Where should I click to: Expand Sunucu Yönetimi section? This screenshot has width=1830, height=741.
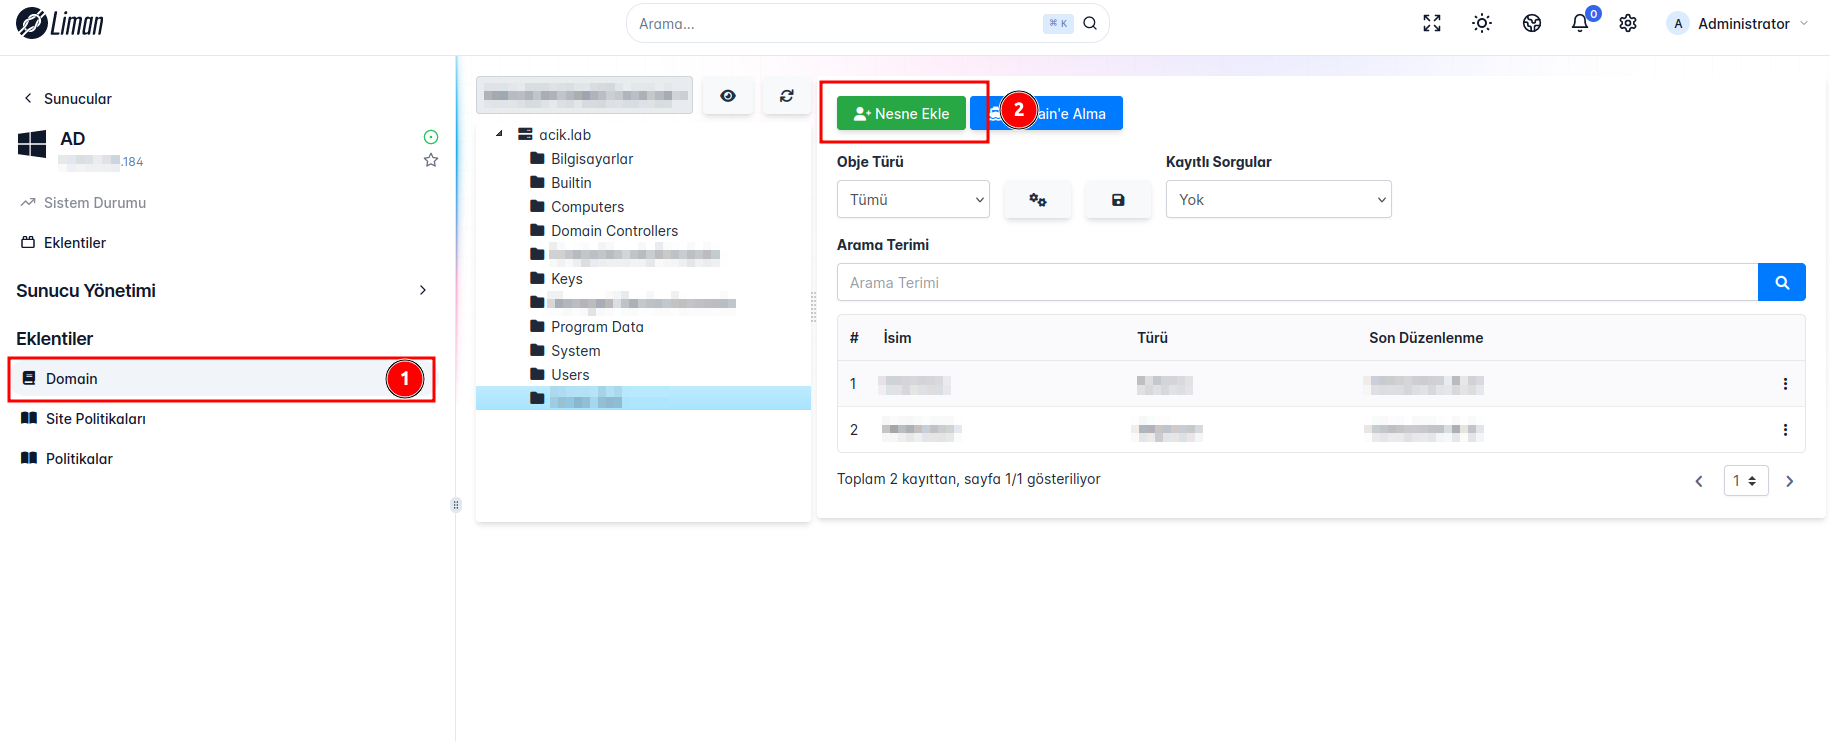[x=222, y=291]
